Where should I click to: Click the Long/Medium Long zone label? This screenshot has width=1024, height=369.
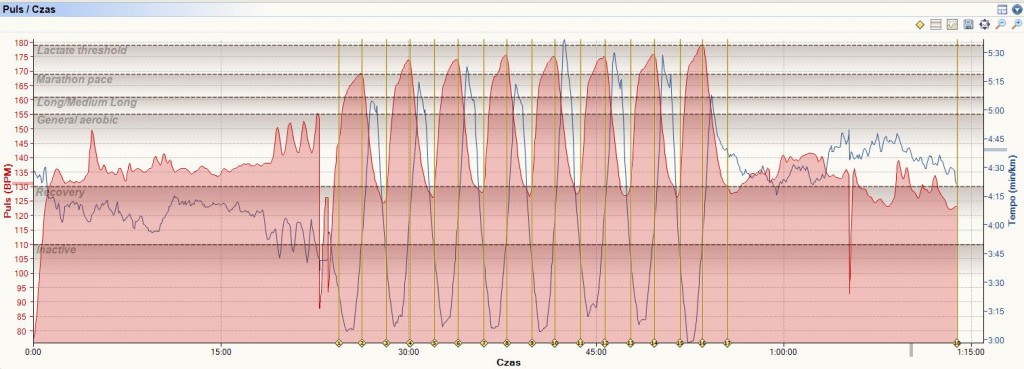(87, 103)
